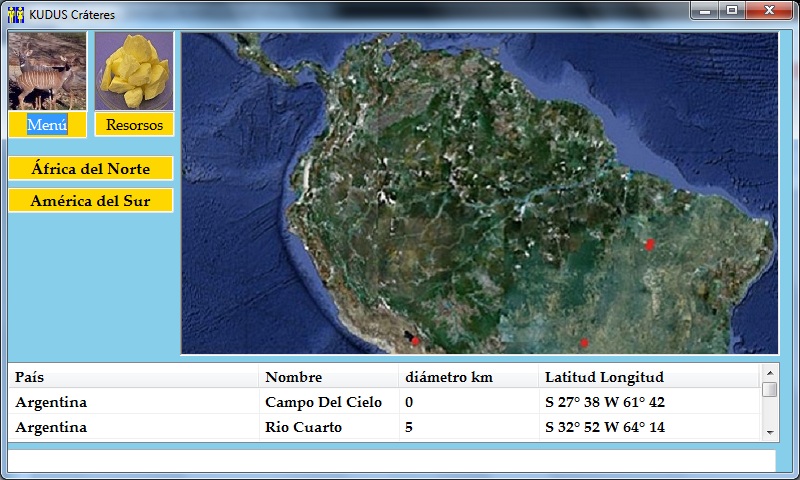Click the Latitud Longitud column header

tap(648, 377)
